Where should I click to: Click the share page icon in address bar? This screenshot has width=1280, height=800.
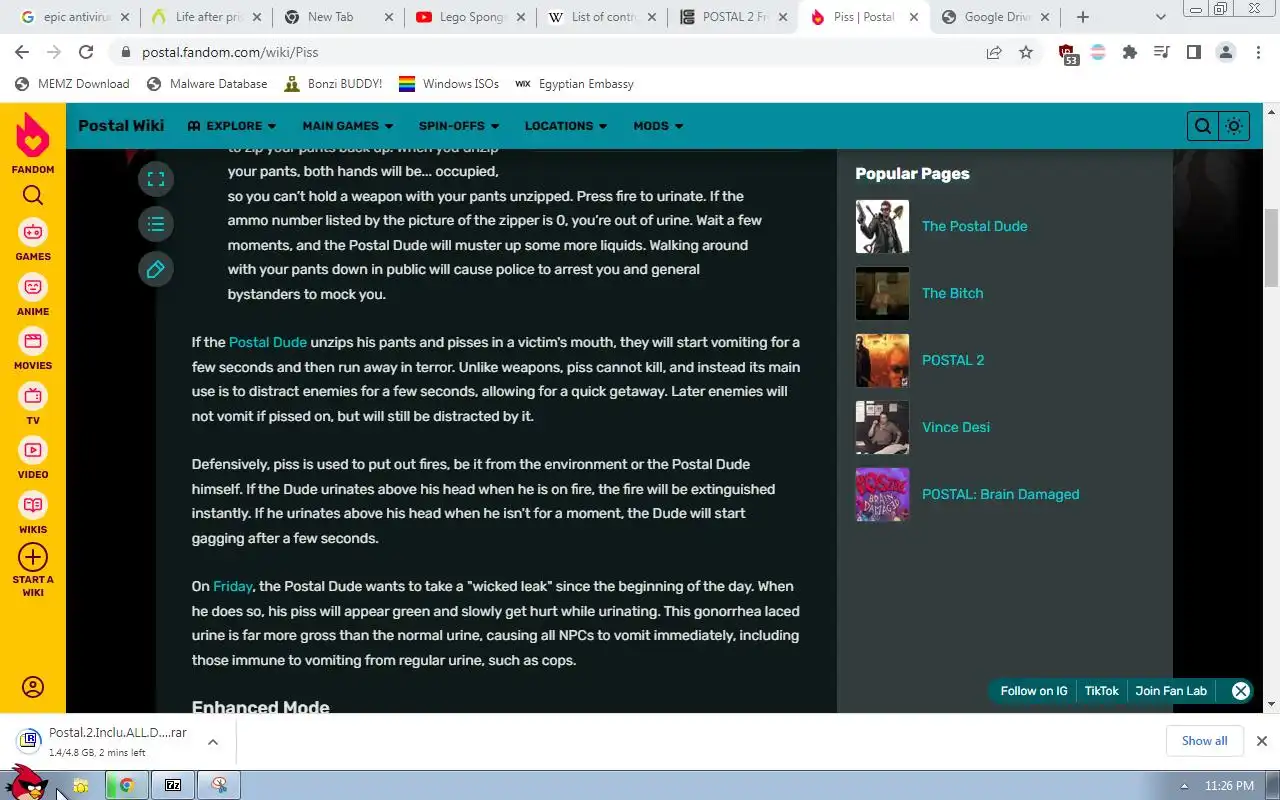(x=994, y=52)
